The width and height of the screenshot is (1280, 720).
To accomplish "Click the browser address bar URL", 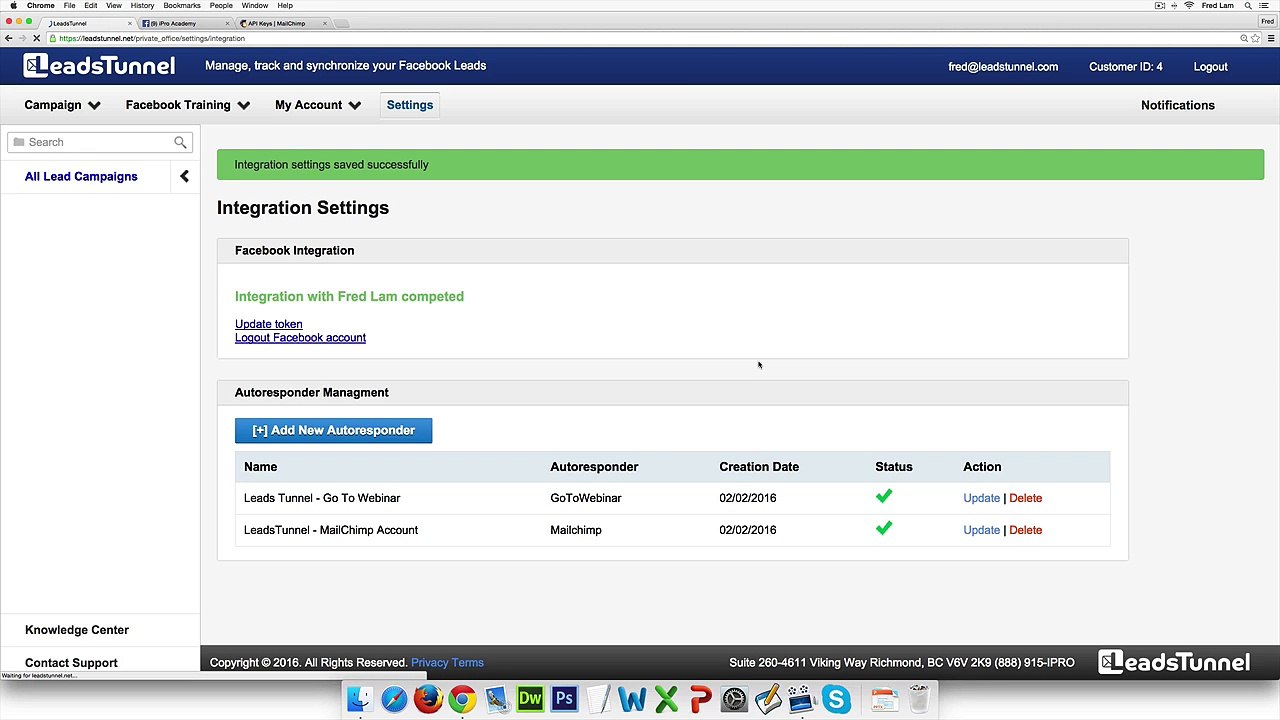I will 151,38.
